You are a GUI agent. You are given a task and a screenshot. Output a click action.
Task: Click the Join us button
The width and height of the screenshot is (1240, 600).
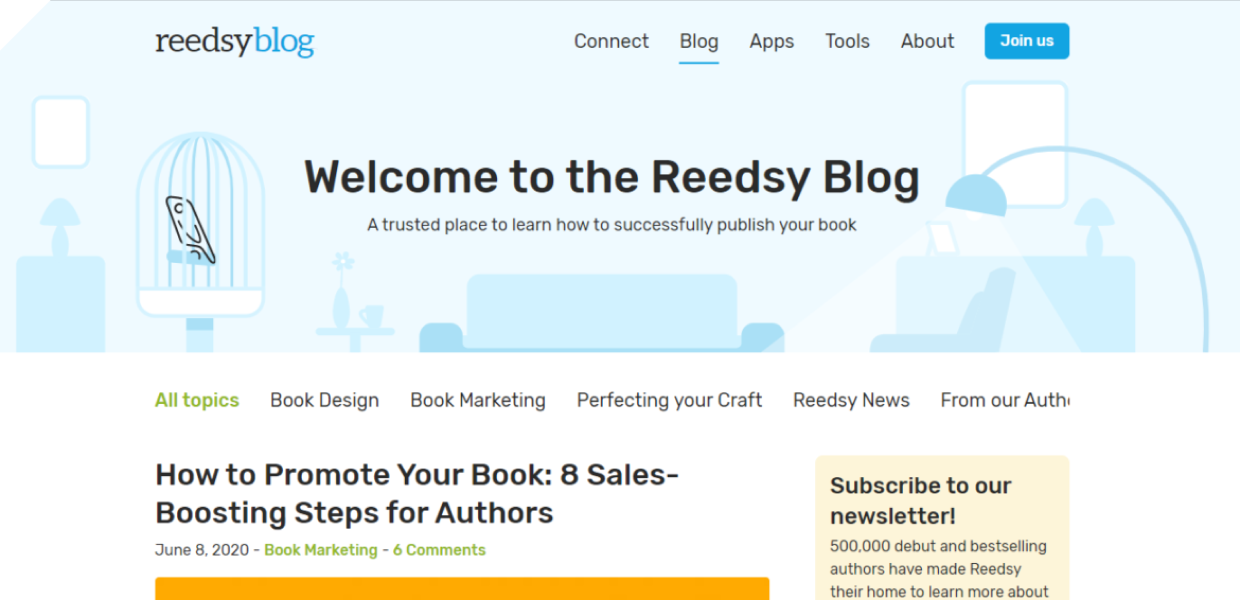[x=1027, y=41]
